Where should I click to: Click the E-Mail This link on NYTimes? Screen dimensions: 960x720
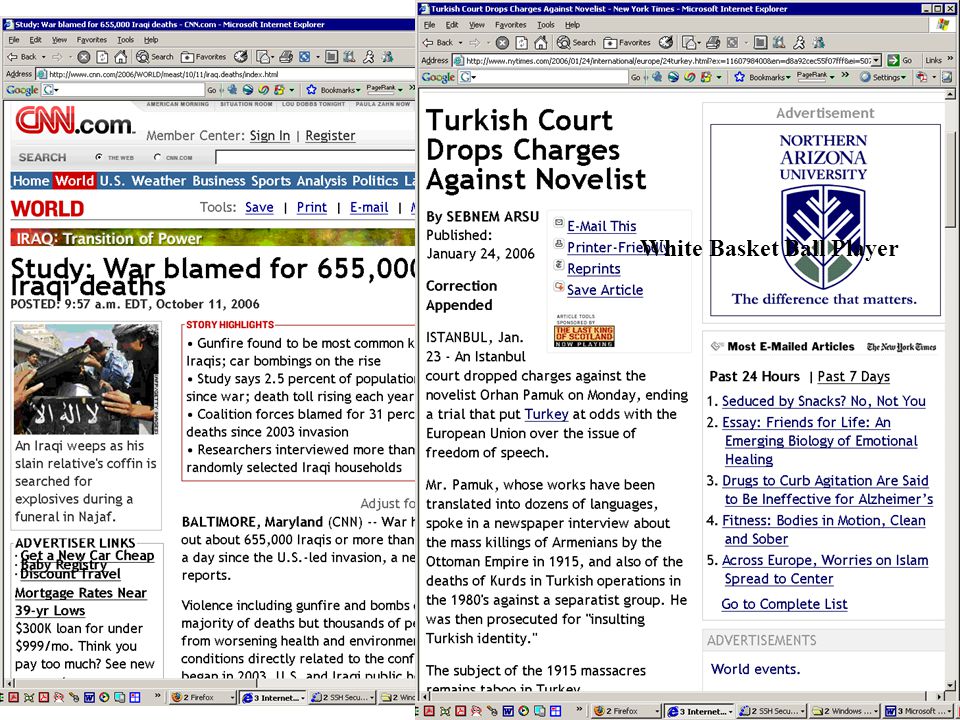pyautogui.click(x=601, y=226)
